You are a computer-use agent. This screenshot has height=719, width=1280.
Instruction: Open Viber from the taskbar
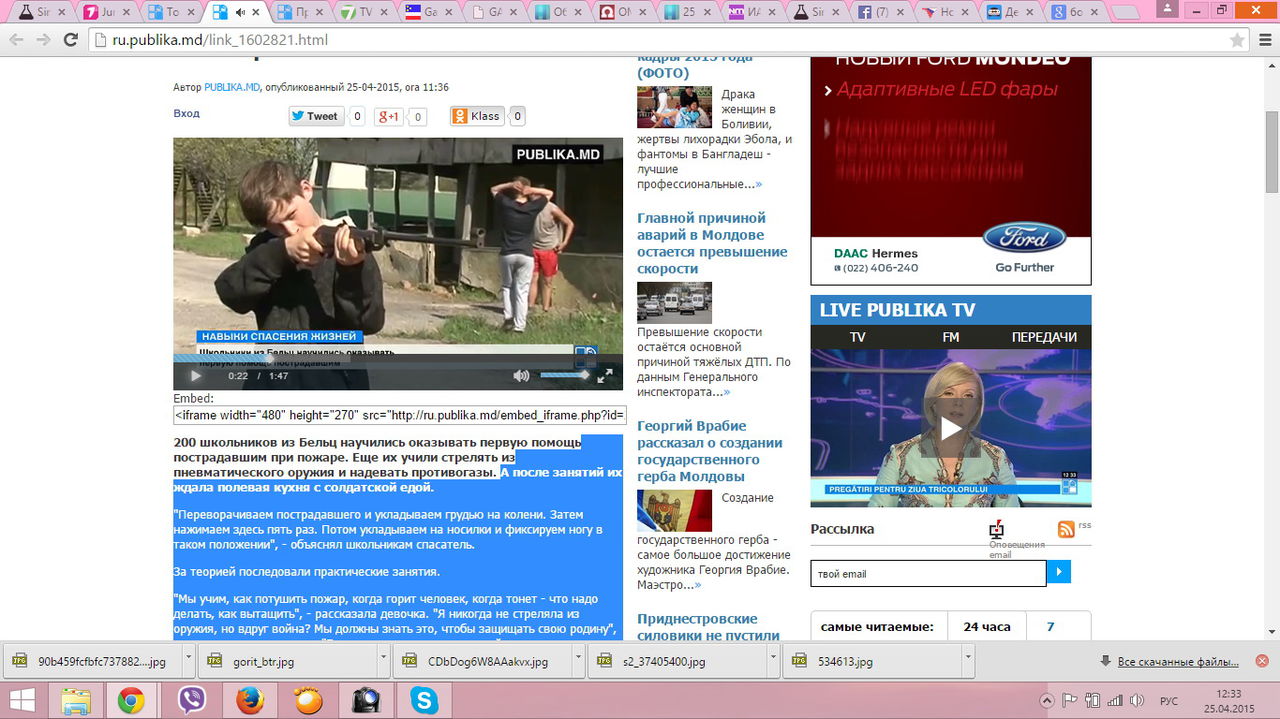[x=192, y=700]
